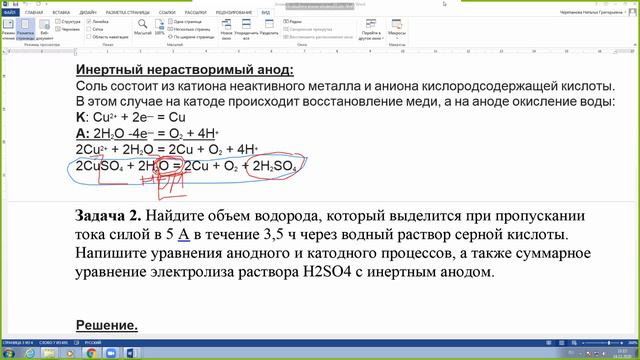Choose Одна страница zoom option
640x360 pixels.
tap(185, 21)
